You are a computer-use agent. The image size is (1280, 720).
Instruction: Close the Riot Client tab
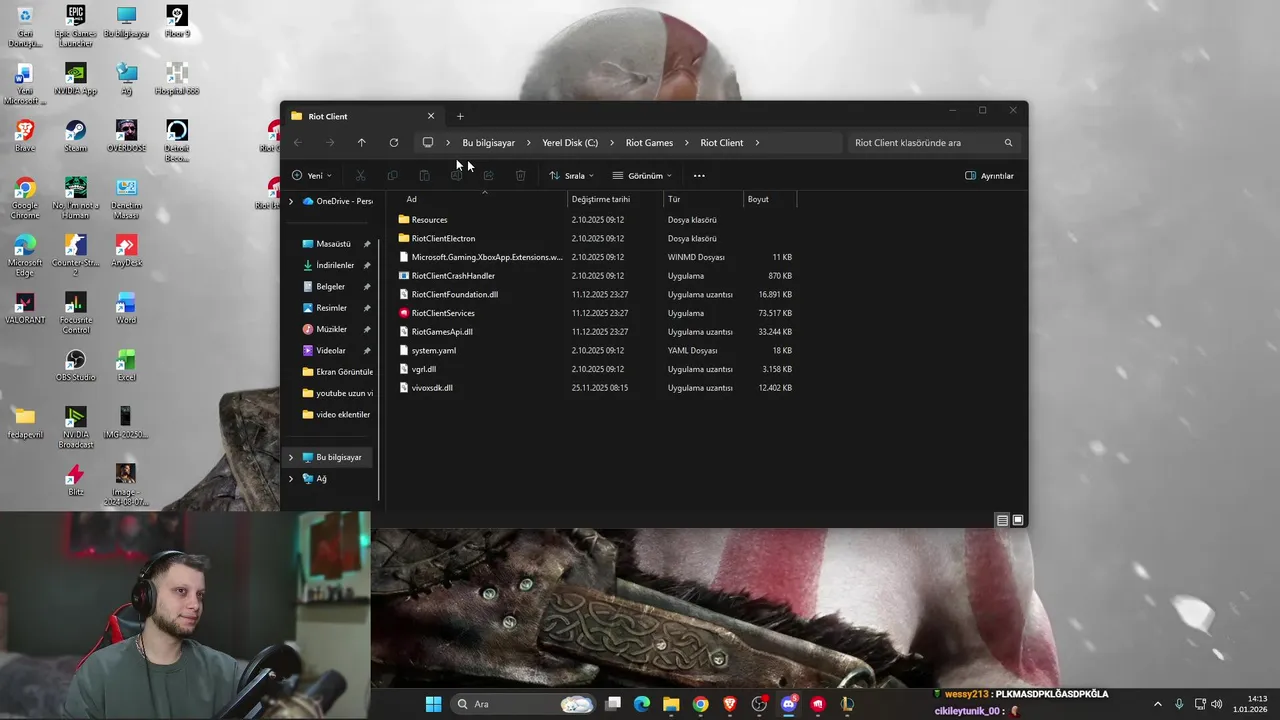click(x=431, y=116)
